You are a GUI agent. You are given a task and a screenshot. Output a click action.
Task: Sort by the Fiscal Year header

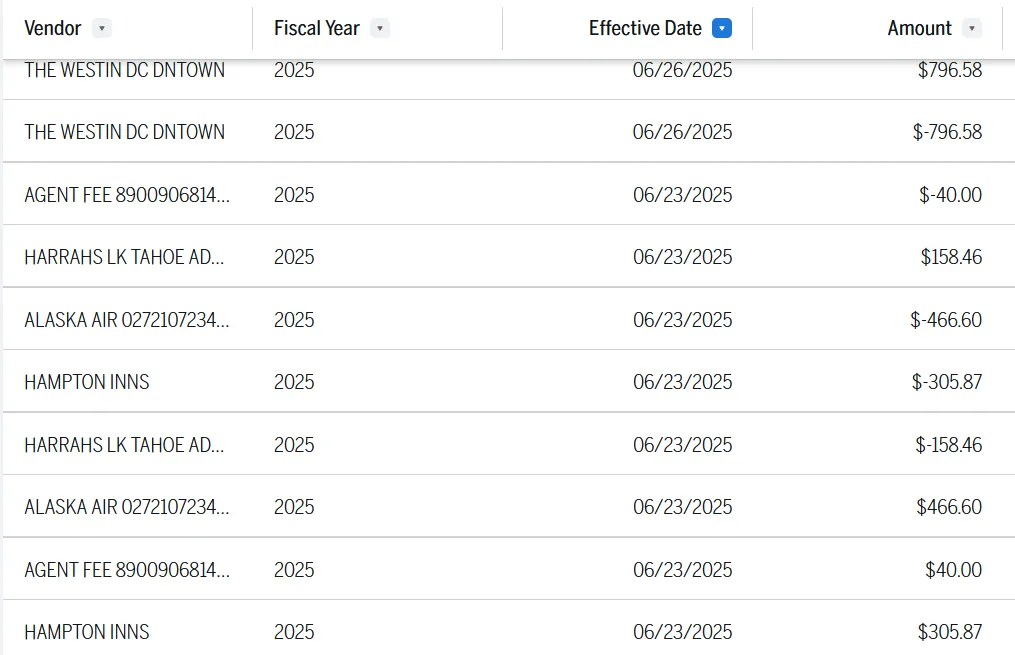point(317,28)
